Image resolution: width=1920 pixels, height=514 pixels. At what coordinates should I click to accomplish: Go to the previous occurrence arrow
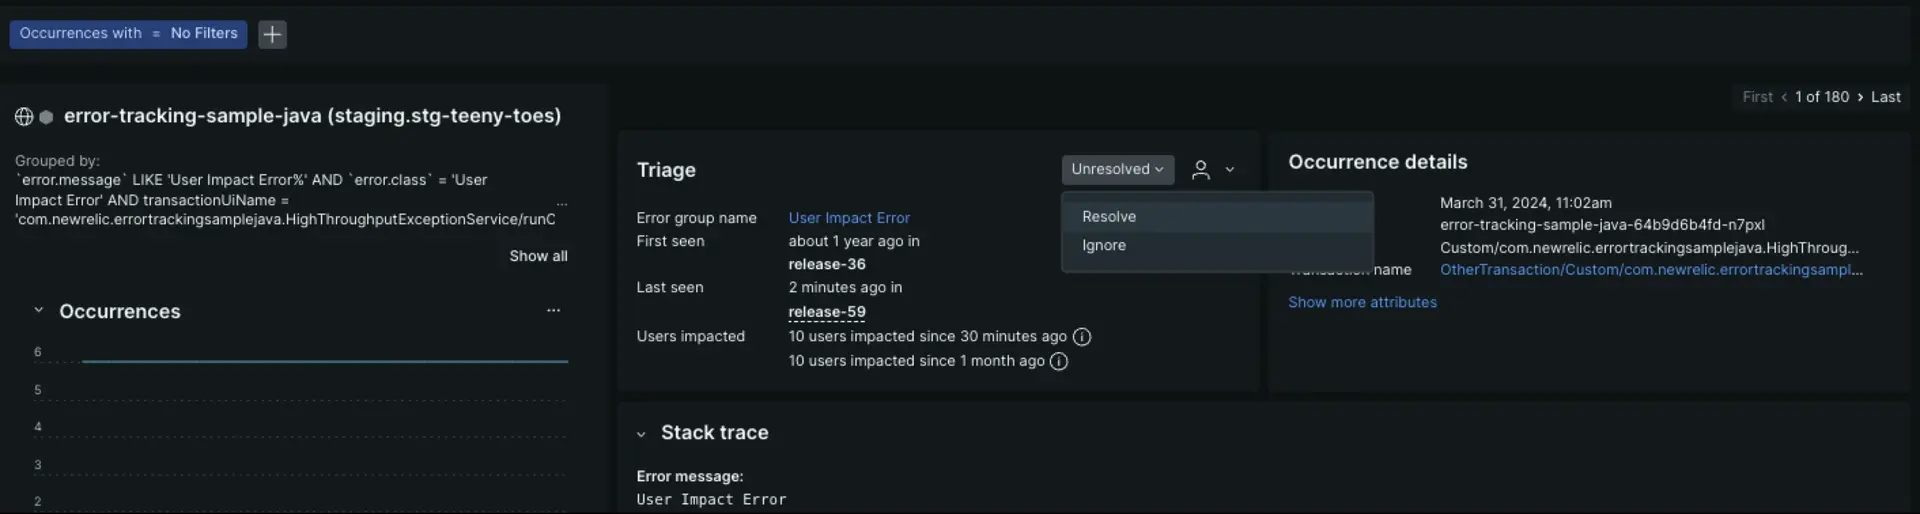click(1784, 97)
